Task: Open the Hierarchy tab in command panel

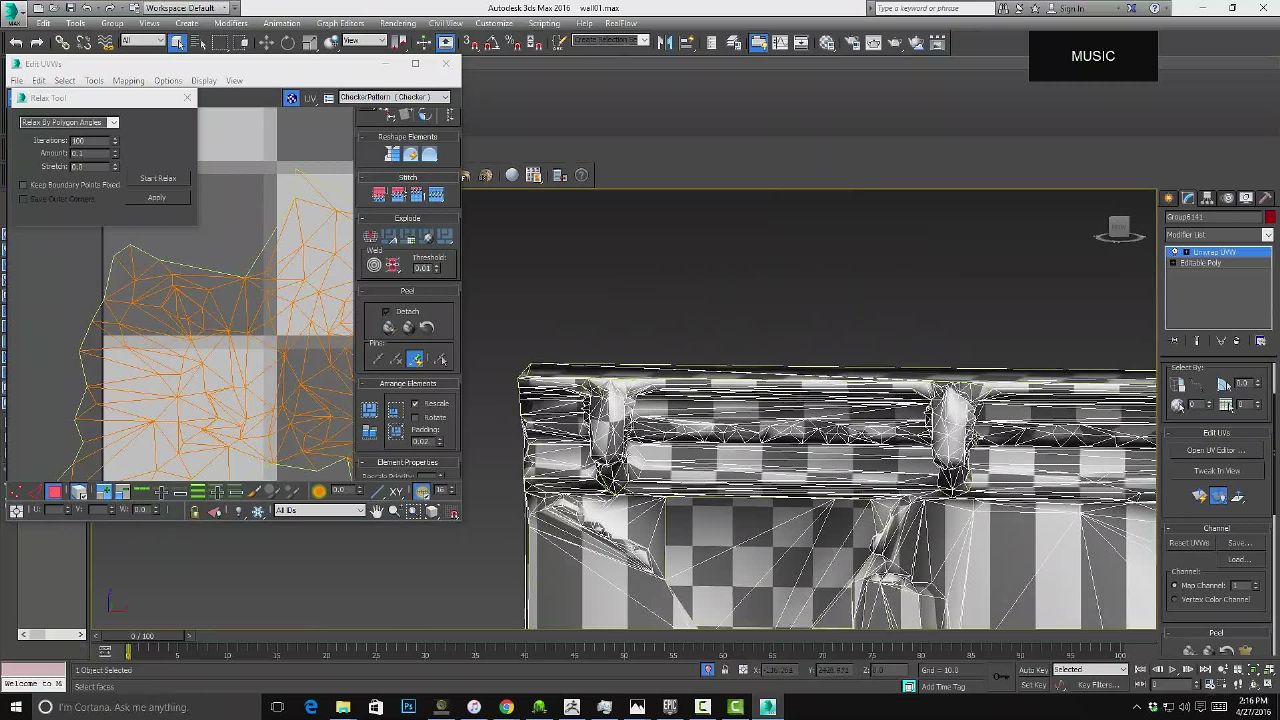Action: [1207, 198]
